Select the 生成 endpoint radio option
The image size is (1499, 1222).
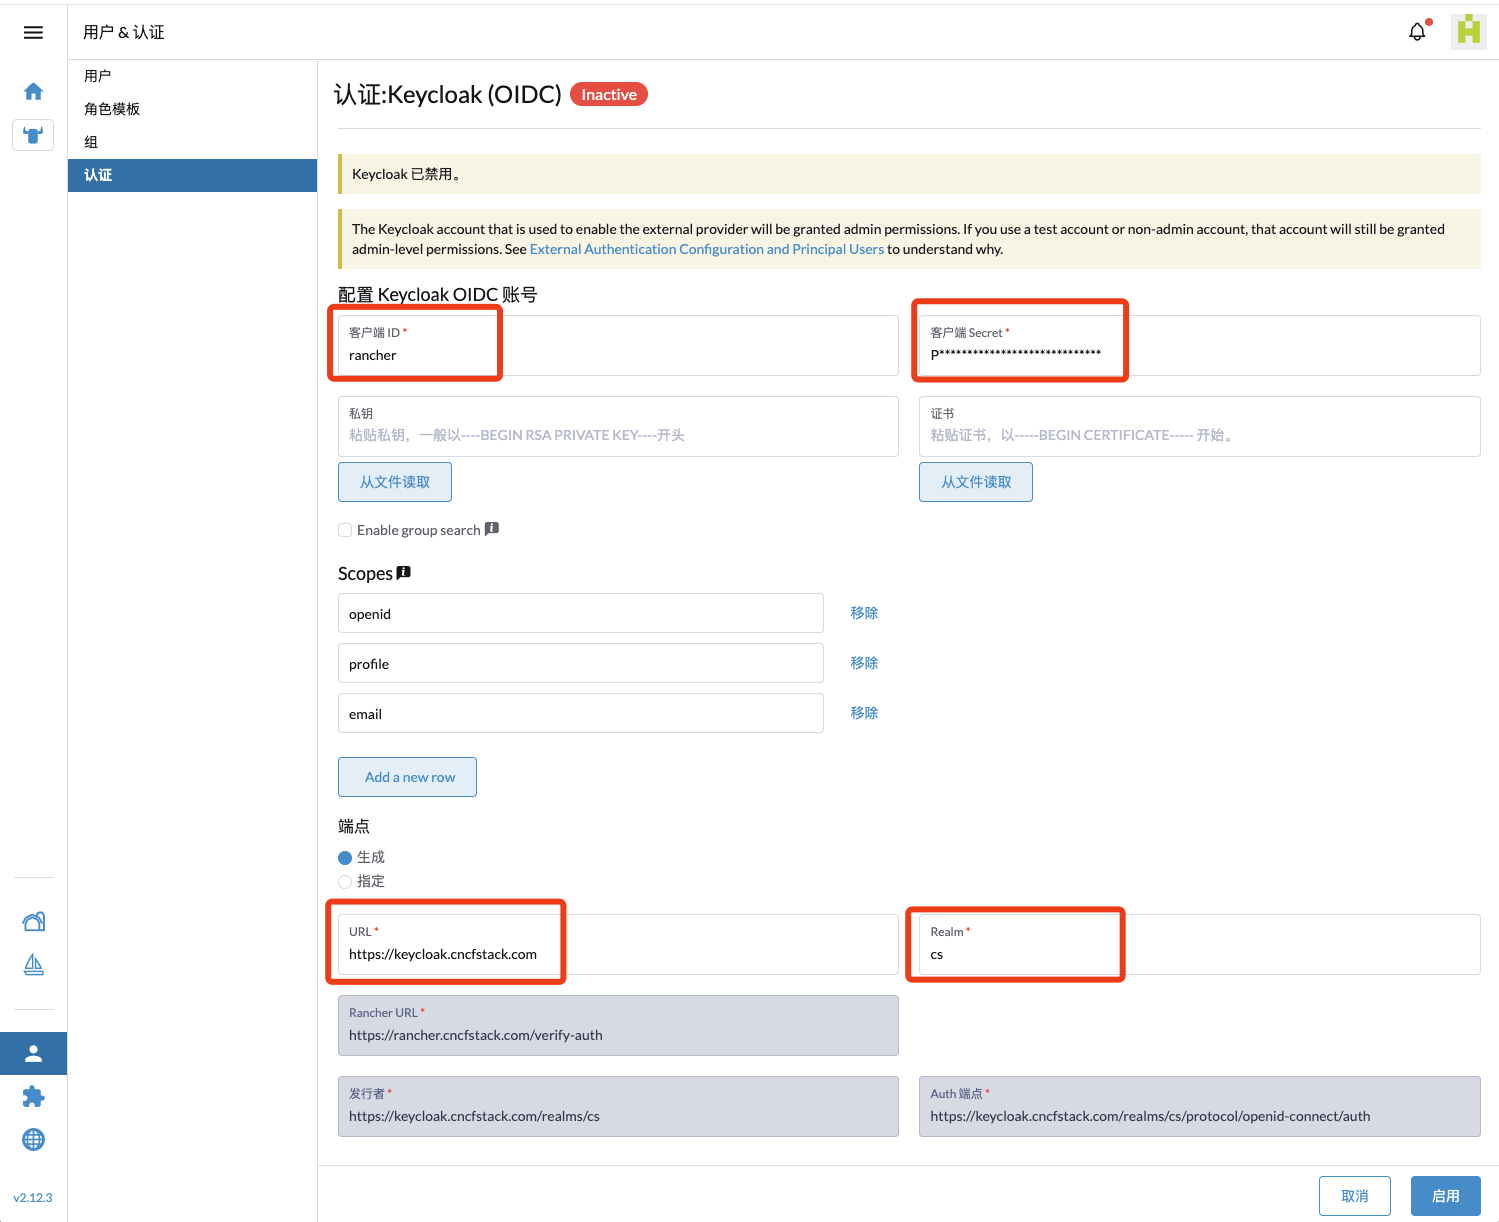[345, 858]
